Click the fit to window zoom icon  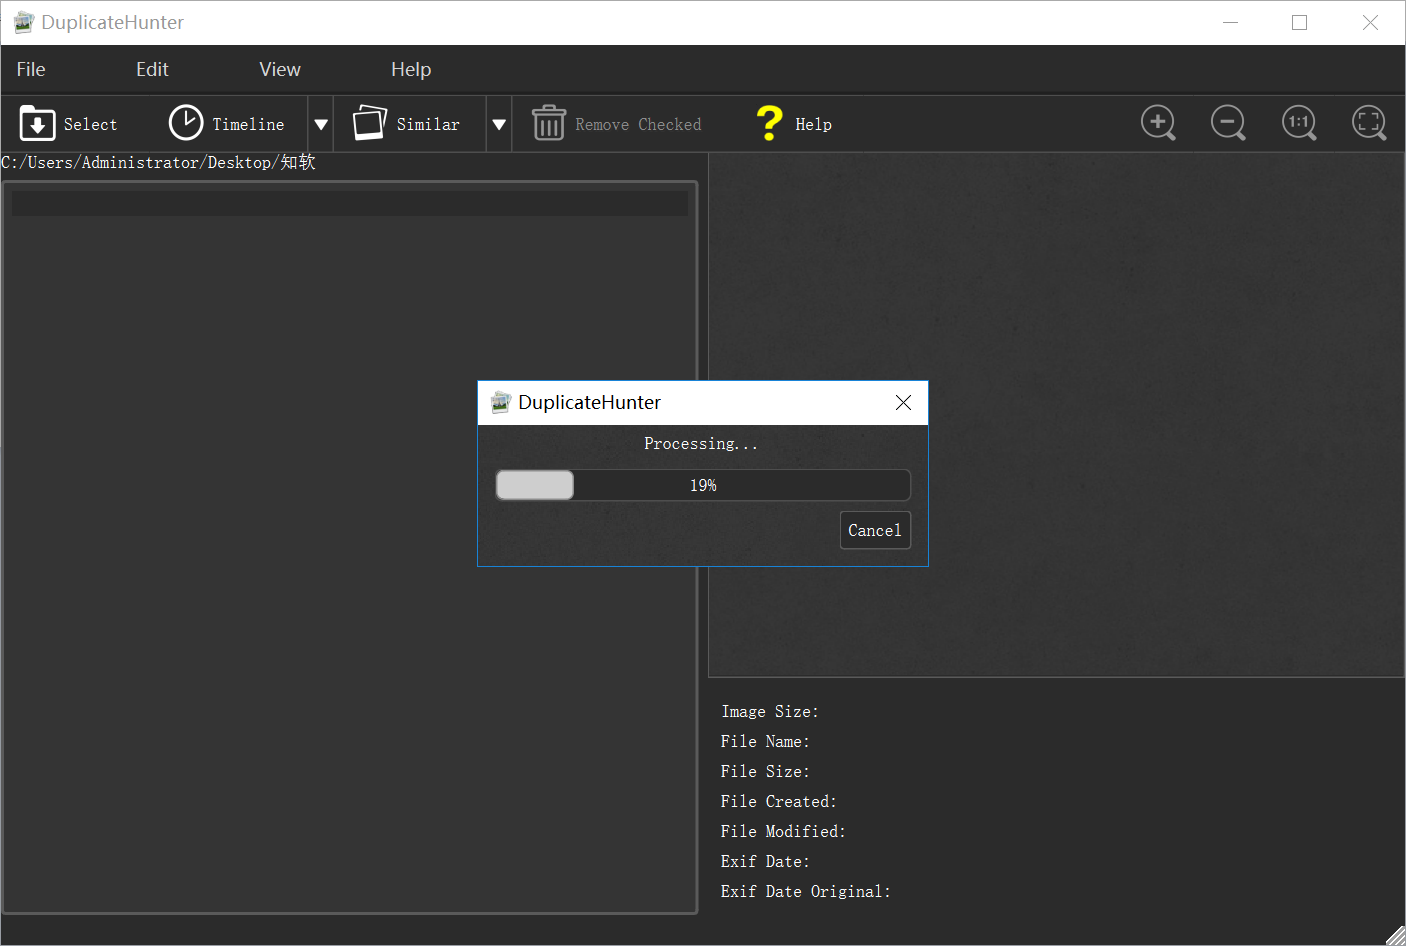[1369, 123]
